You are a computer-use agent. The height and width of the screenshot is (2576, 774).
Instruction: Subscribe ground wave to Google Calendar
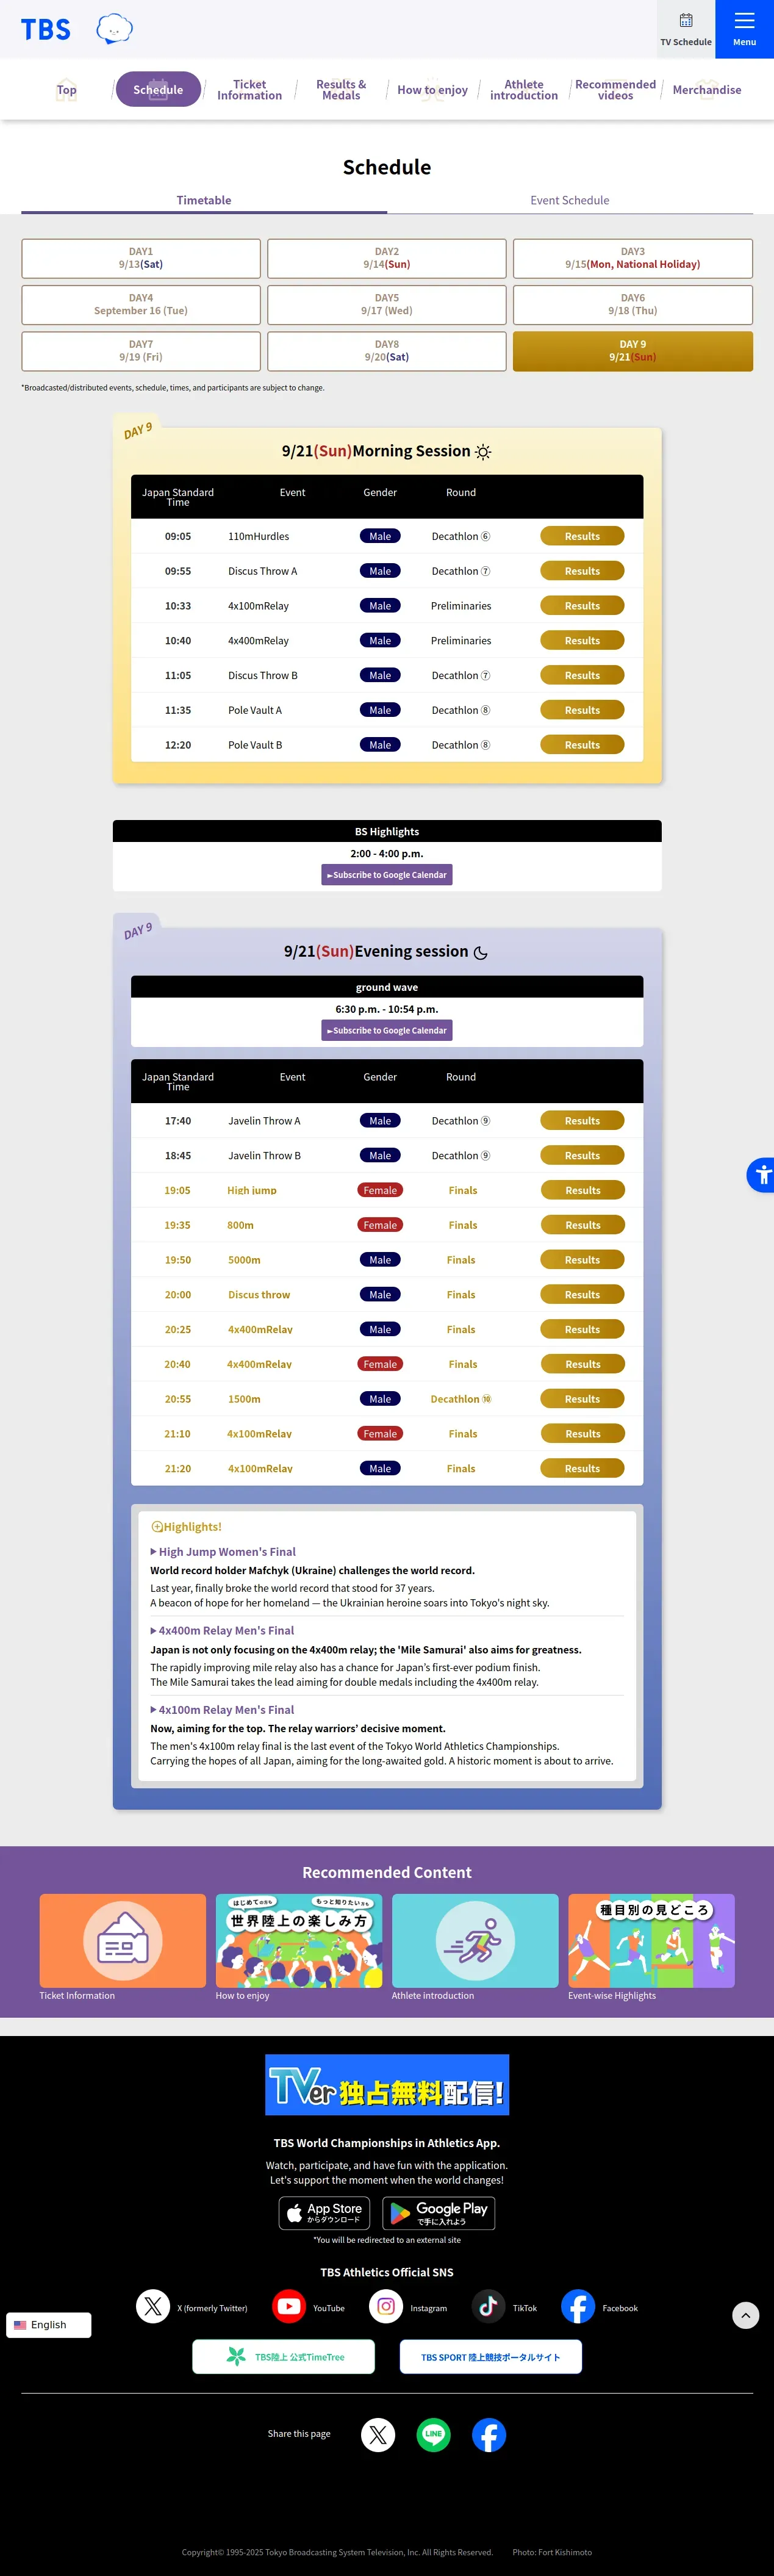coord(387,1030)
